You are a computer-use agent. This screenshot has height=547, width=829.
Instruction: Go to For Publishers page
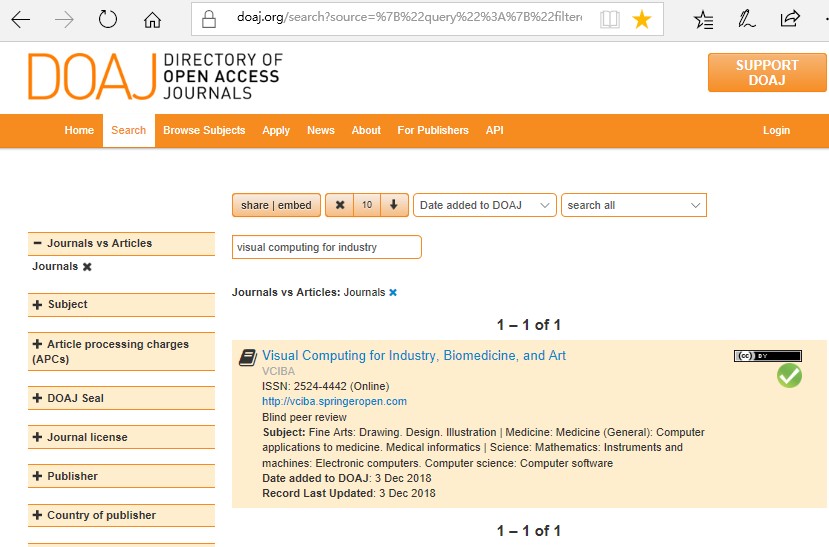(432, 130)
